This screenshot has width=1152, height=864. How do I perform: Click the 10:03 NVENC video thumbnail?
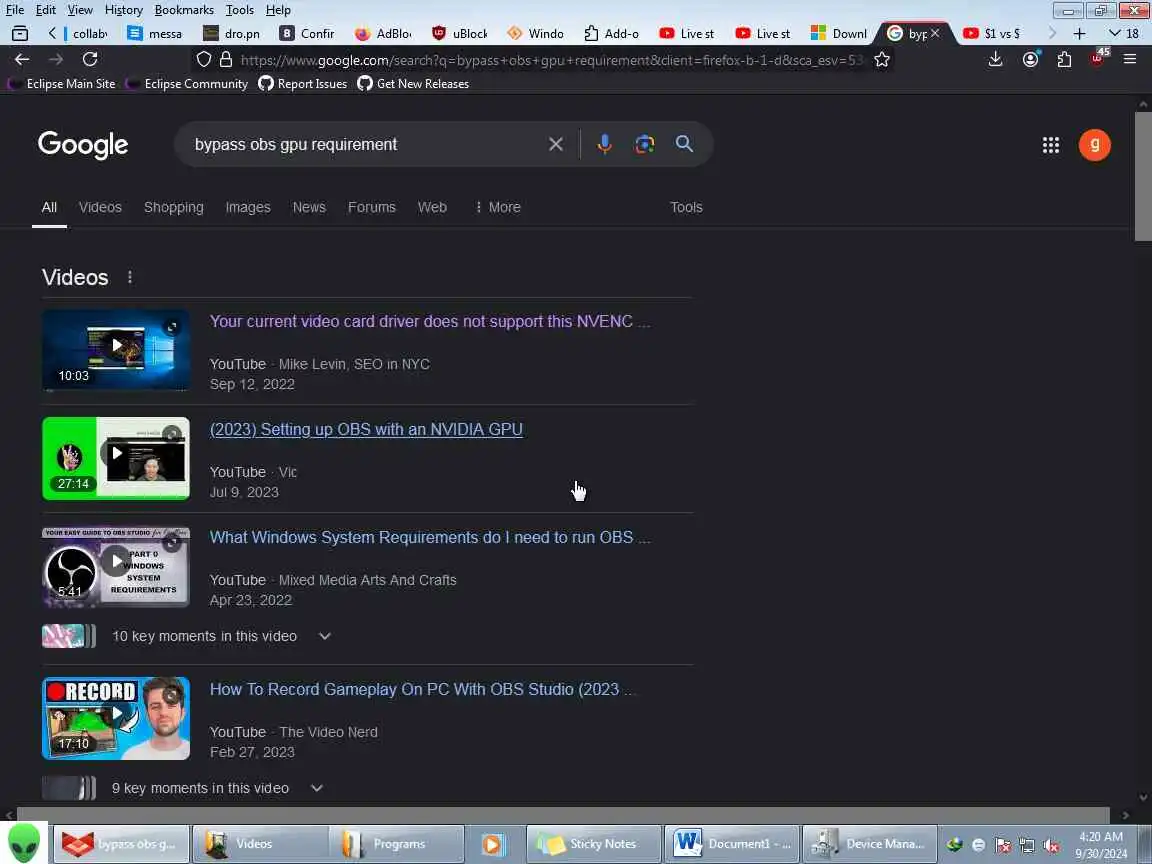pyautogui.click(x=116, y=350)
